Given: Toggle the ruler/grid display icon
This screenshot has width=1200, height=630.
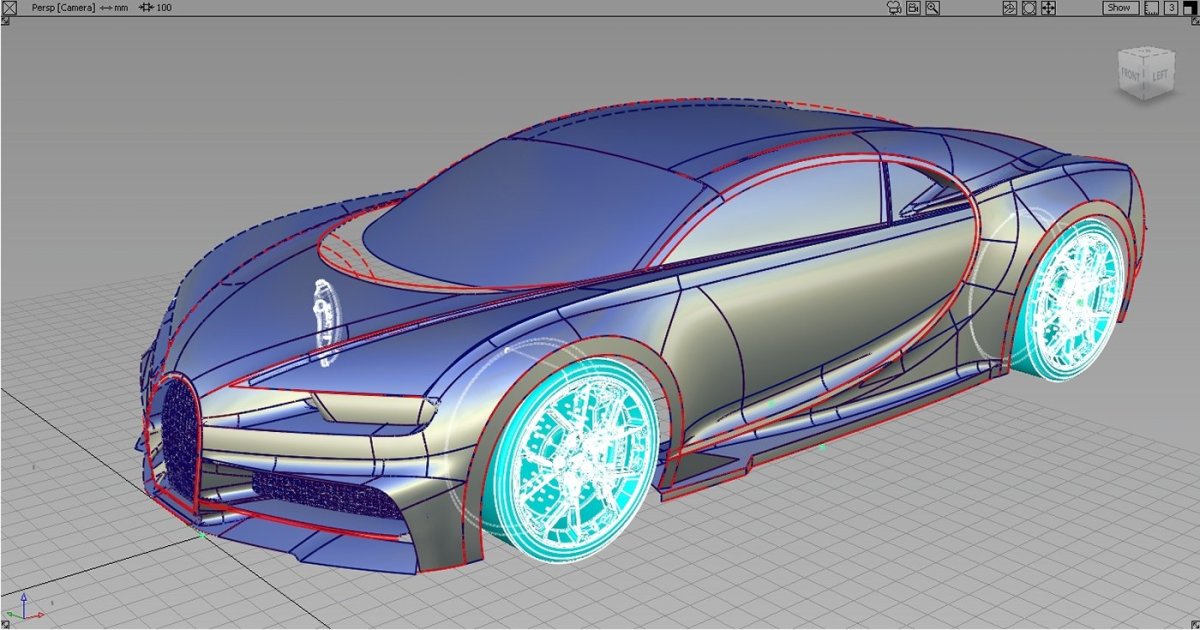Looking at the screenshot, I should pos(1151,7).
